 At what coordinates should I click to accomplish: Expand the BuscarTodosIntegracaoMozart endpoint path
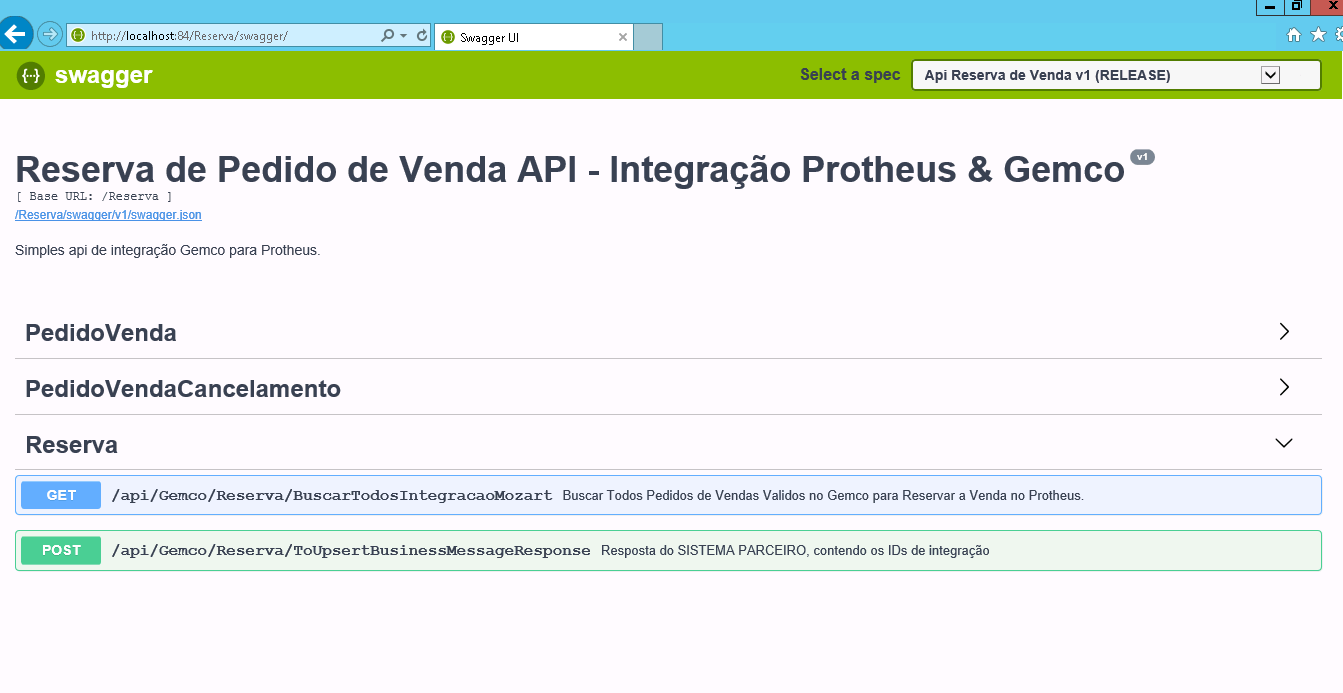[x=332, y=495]
